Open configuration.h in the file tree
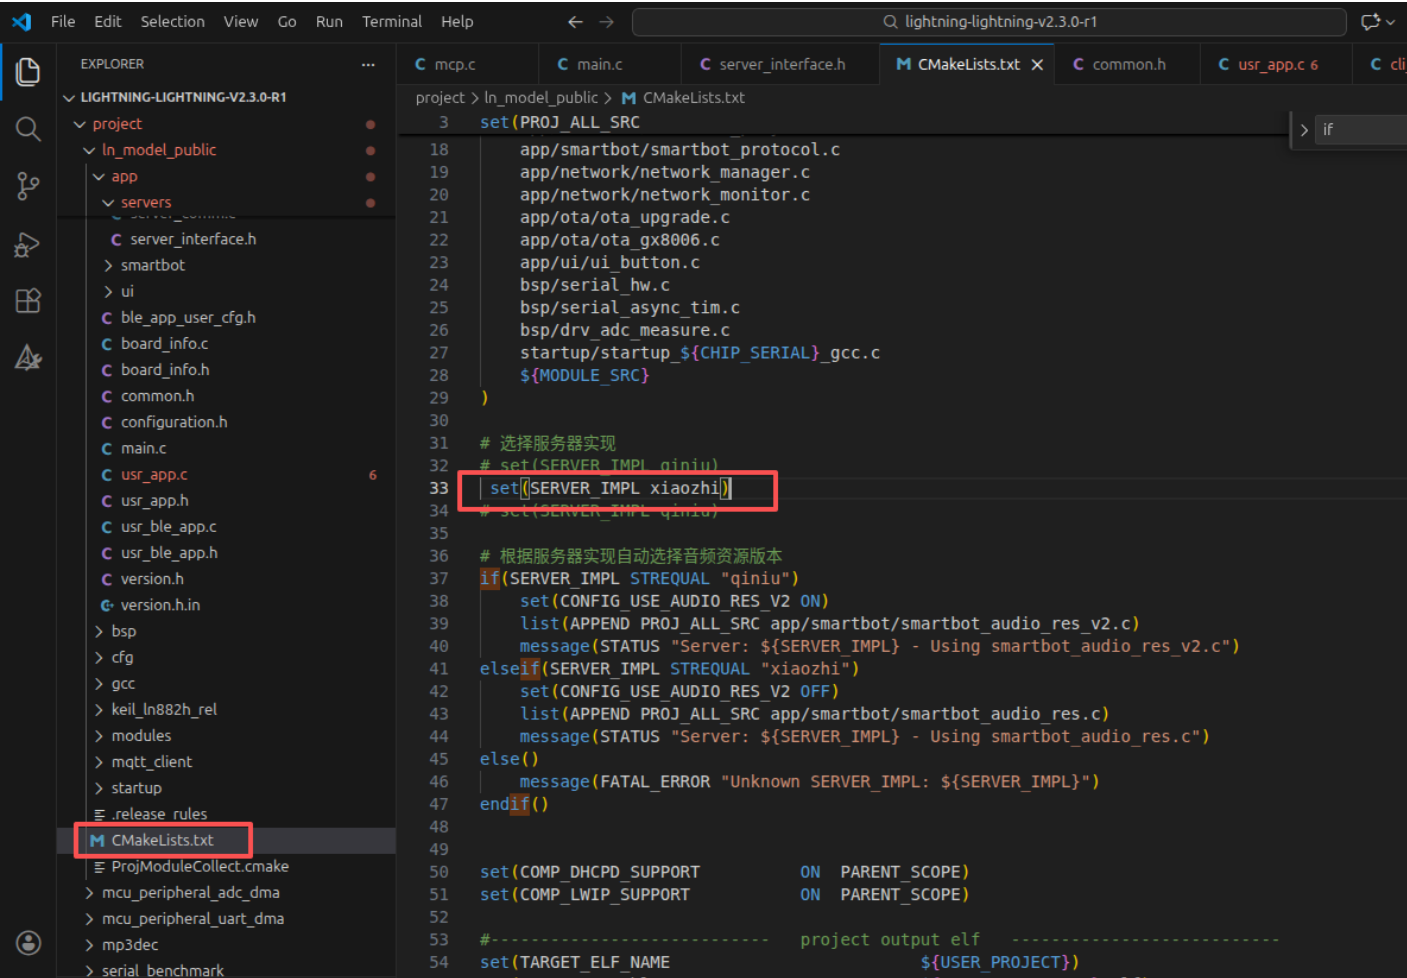 click(x=226, y=422)
